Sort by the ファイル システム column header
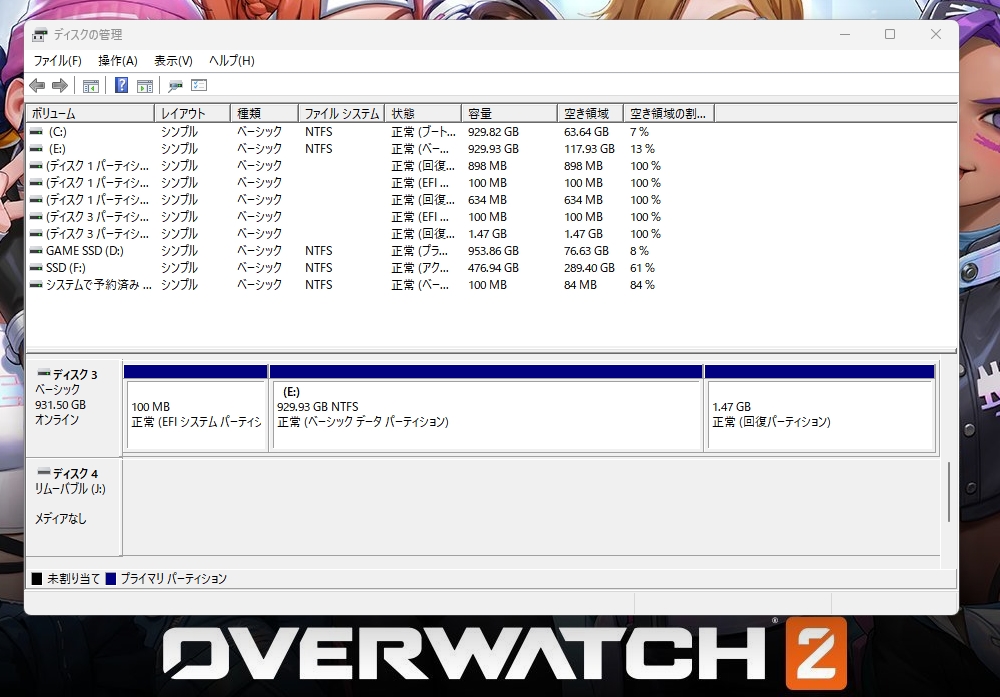The image size is (1000, 697). pyautogui.click(x=341, y=114)
